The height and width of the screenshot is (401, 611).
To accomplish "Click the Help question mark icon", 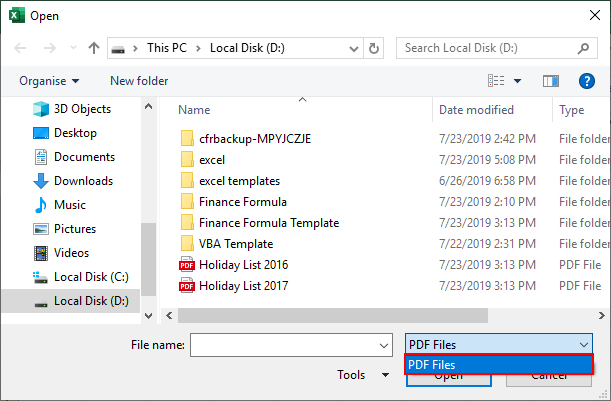I will [x=587, y=81].
